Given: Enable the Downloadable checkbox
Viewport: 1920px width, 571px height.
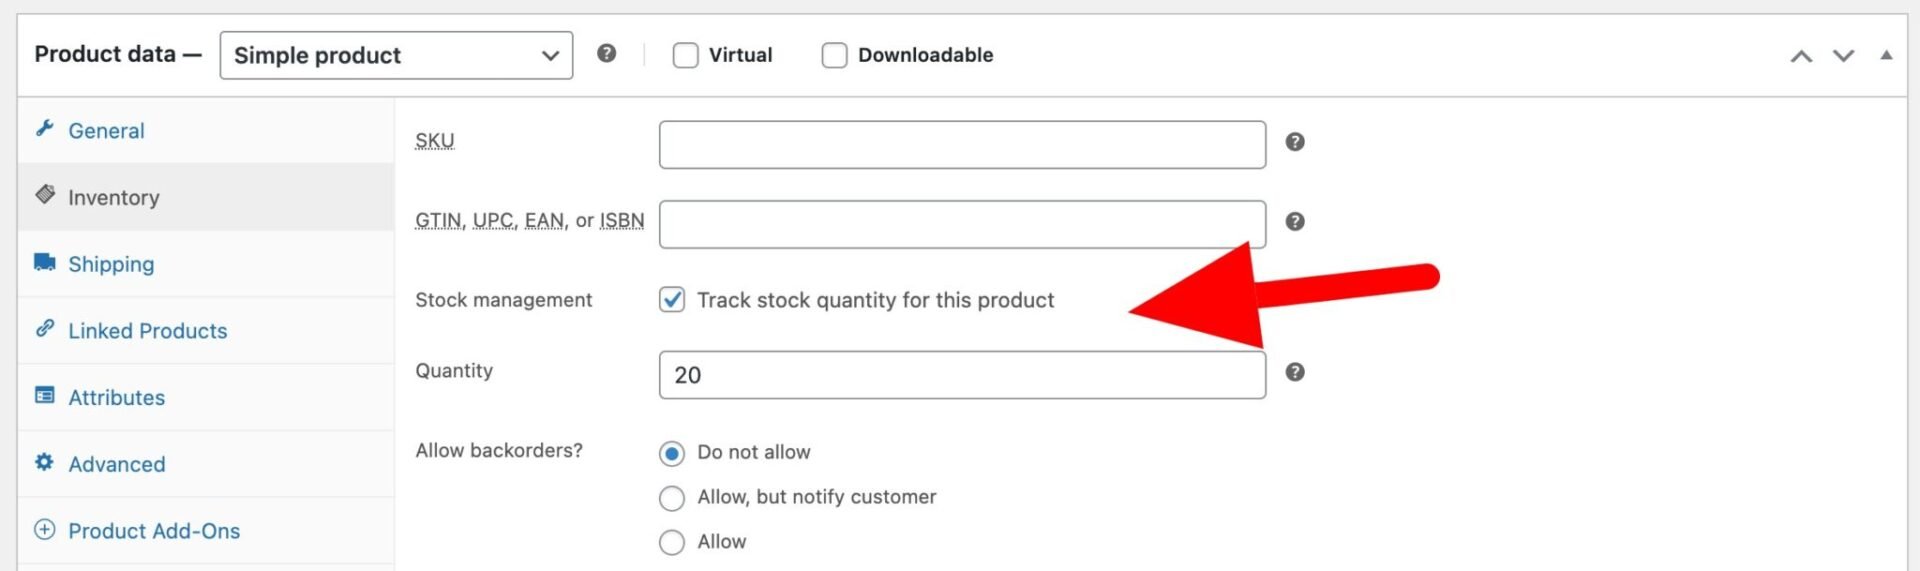Looking at the screenshot, I should click(x=834, y=55).
